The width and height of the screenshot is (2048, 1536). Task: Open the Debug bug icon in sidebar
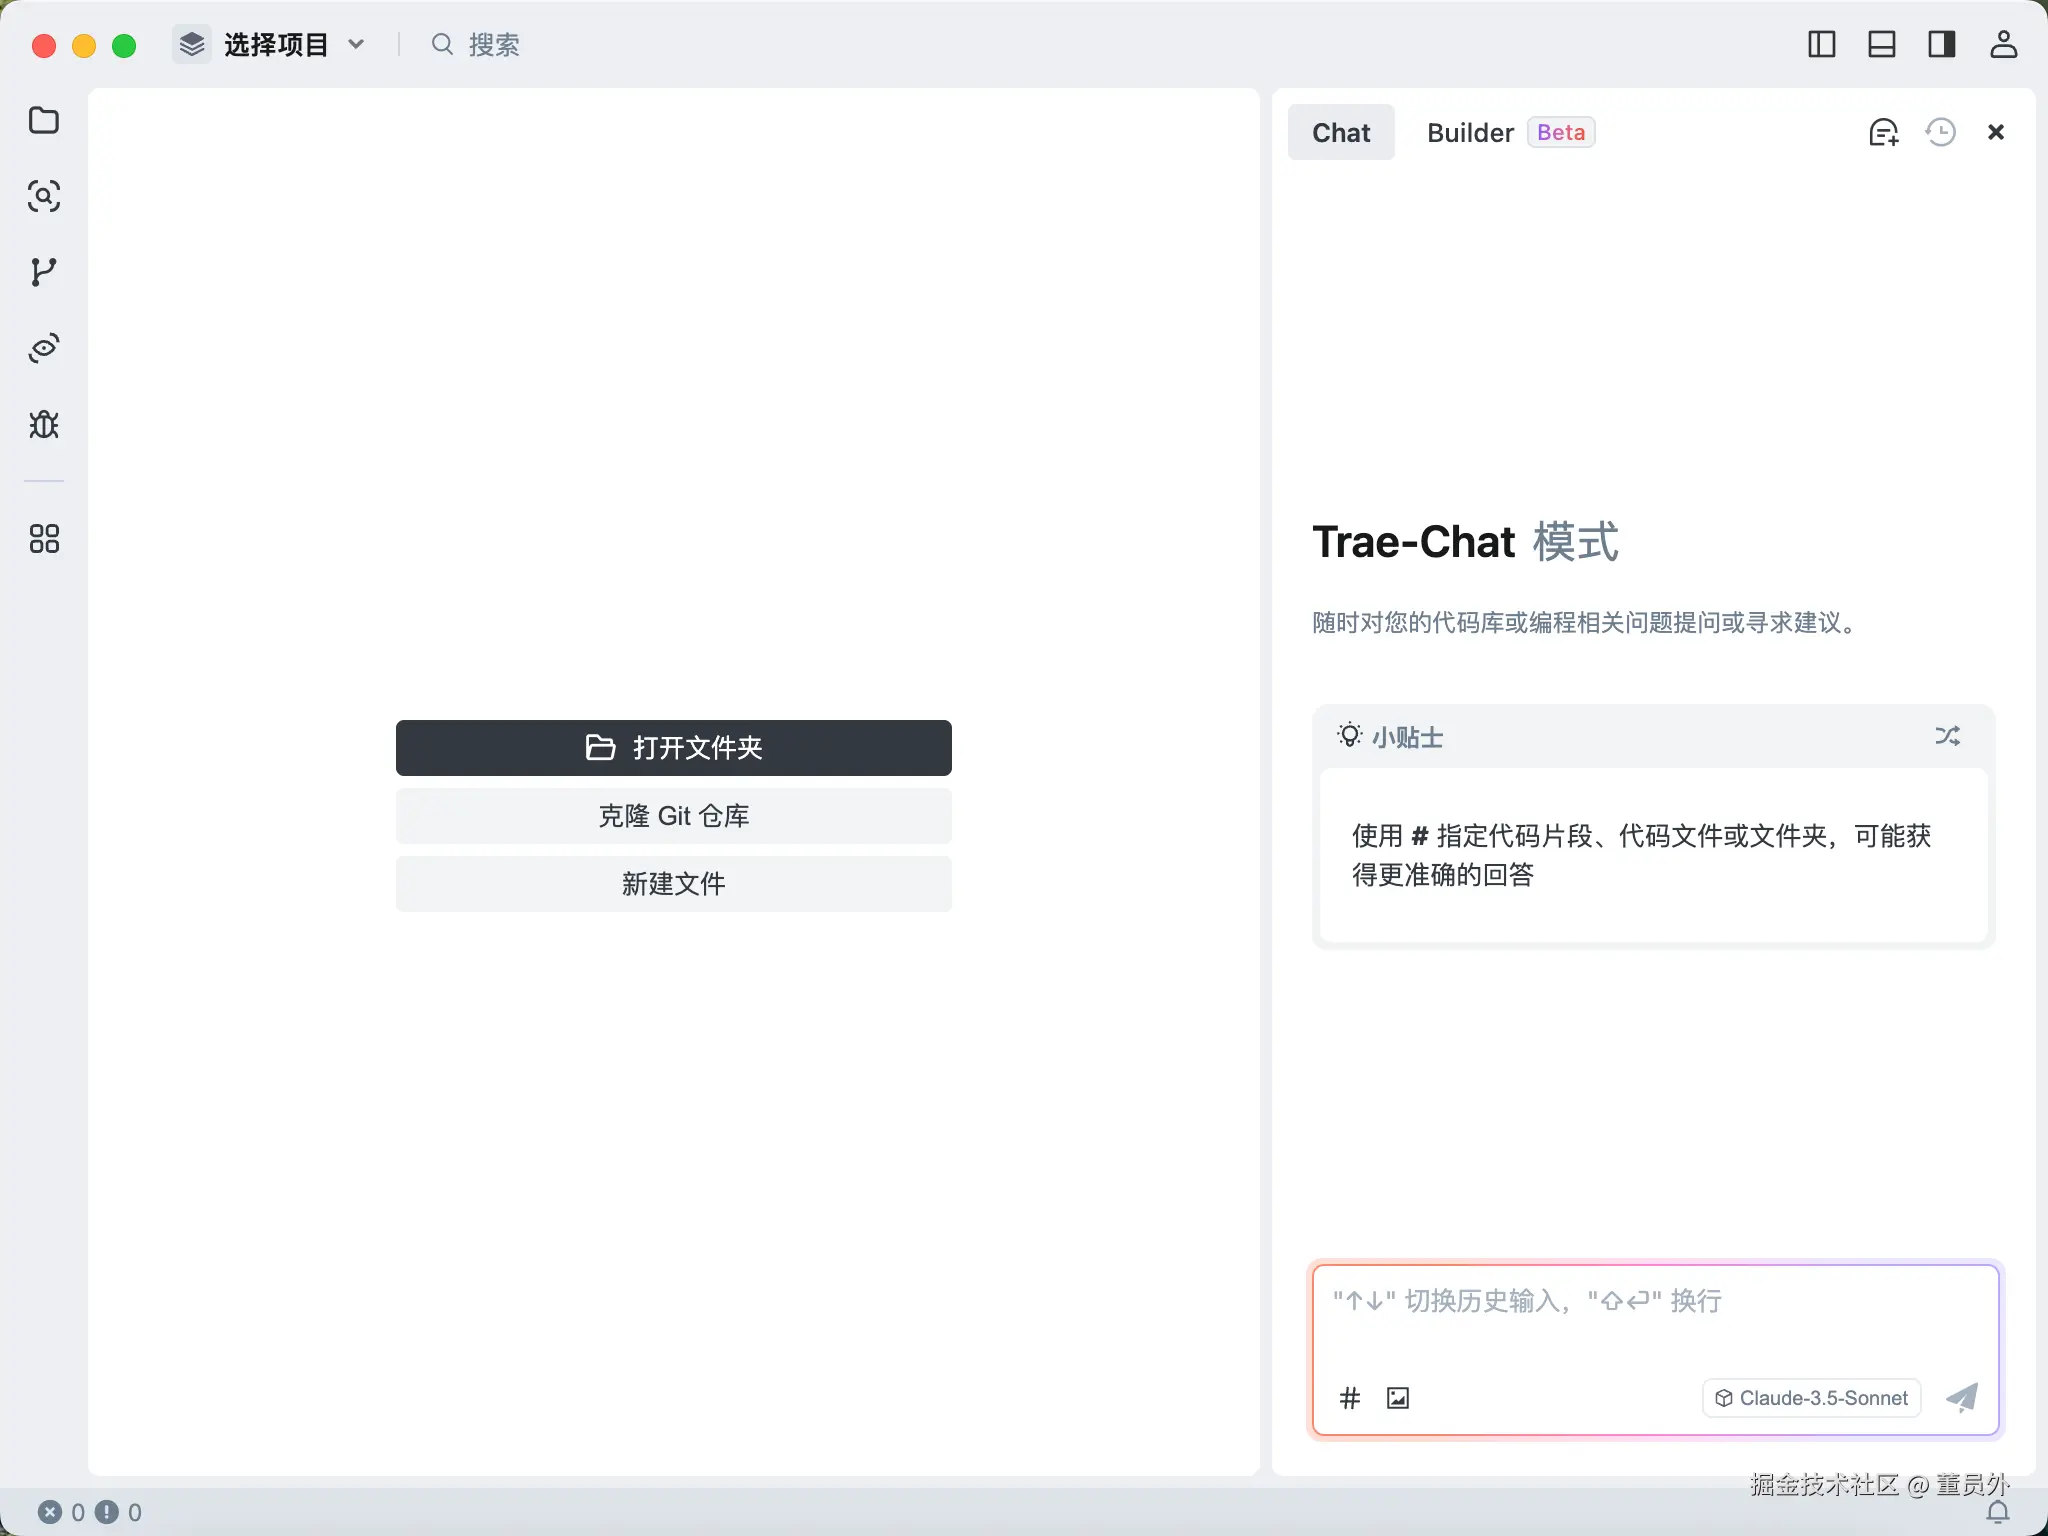44,424
